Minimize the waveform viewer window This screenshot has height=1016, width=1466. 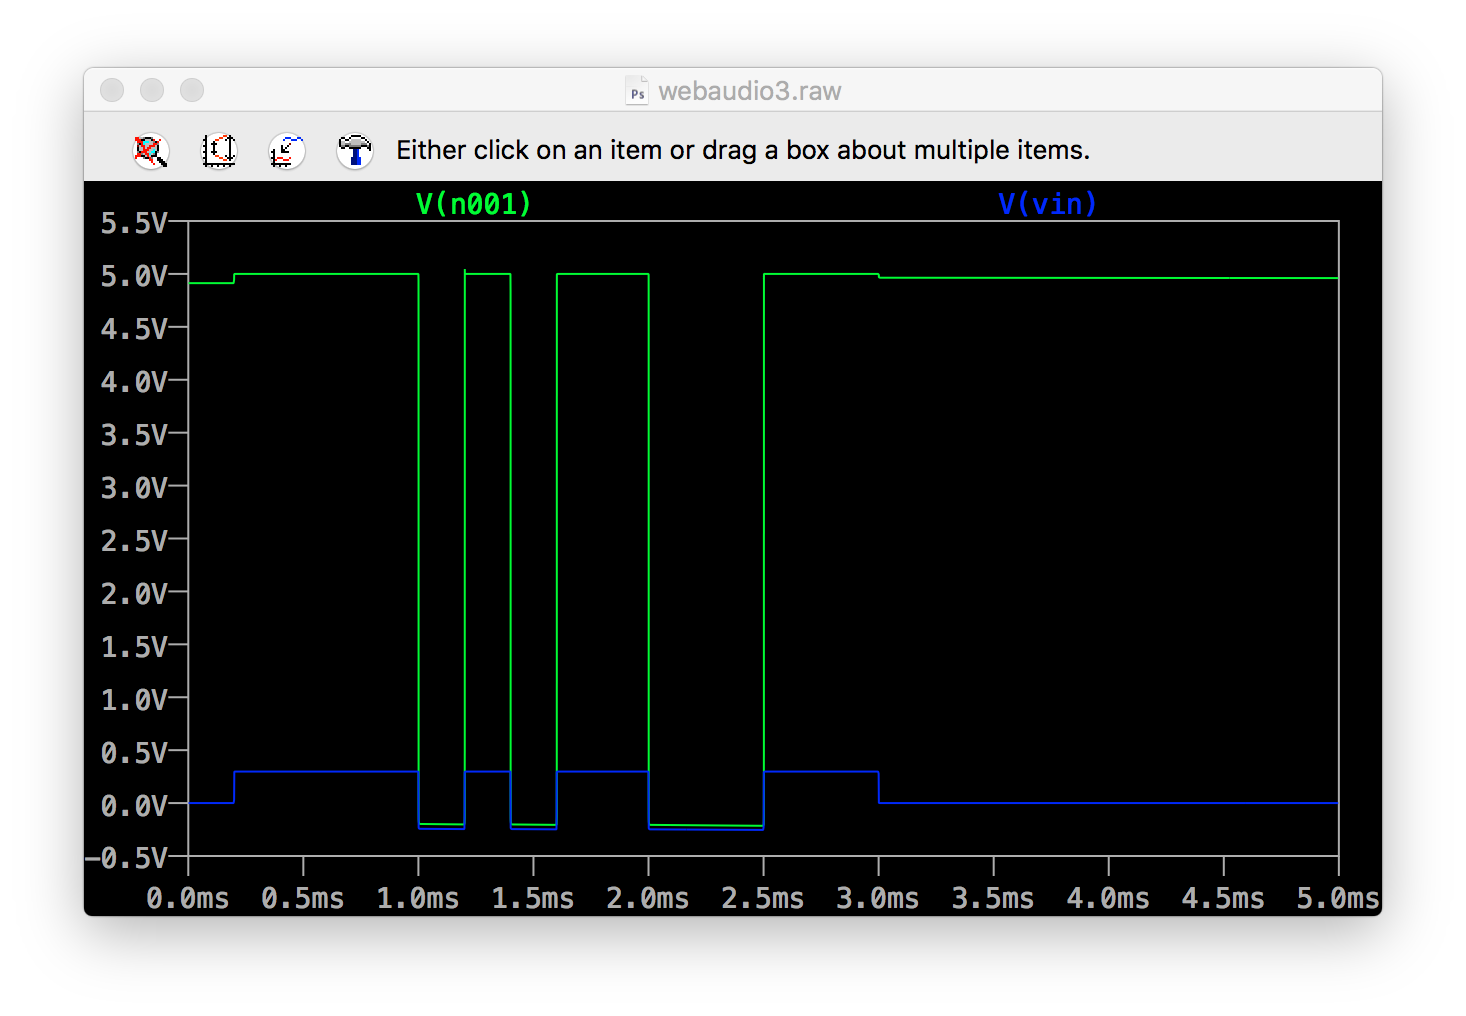[152, 90]
